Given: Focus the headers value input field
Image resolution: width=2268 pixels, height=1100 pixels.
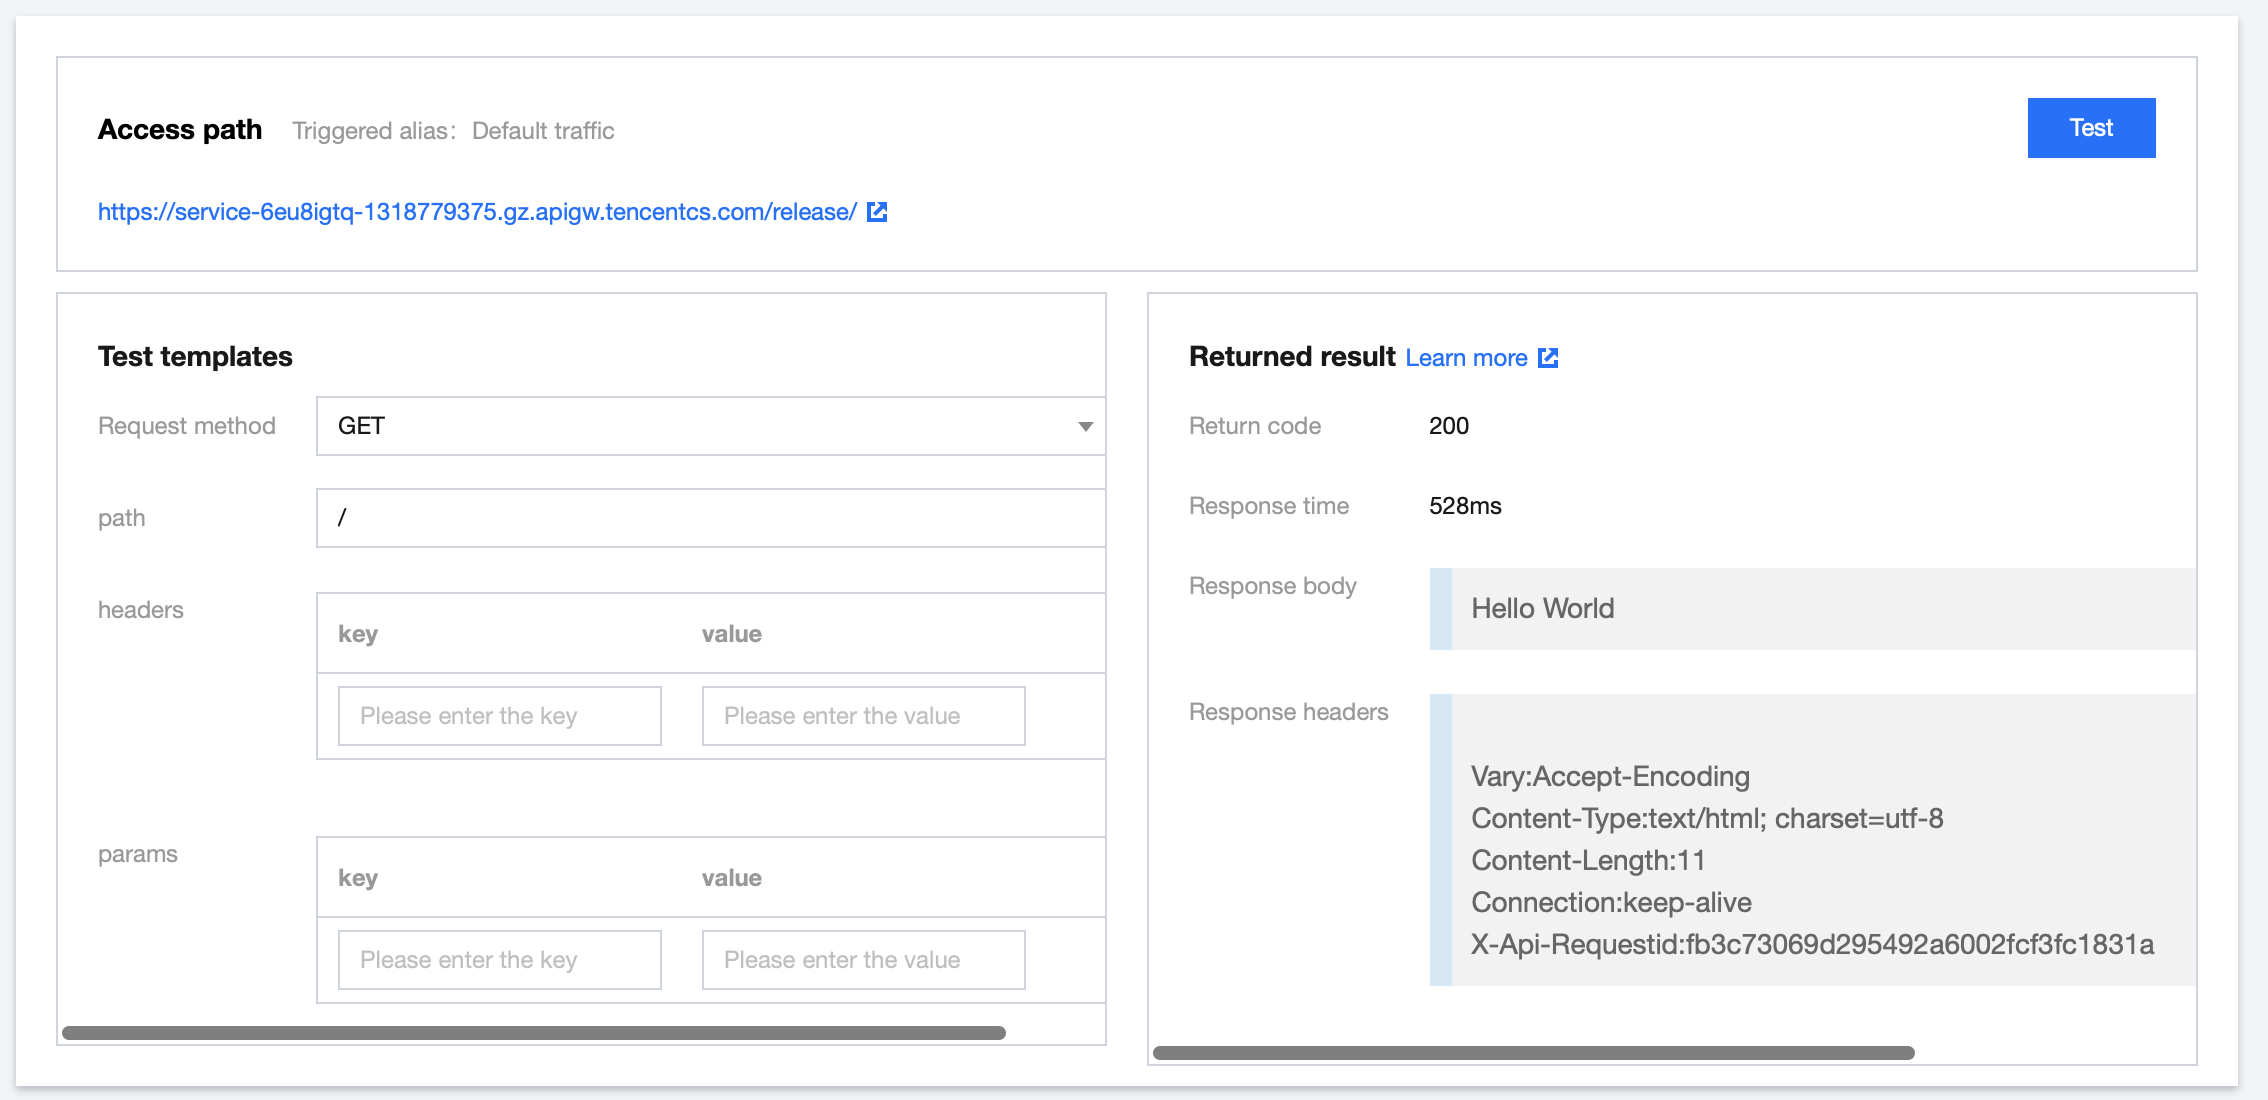Looking at the screenshot, I should [x=863, y=716].
